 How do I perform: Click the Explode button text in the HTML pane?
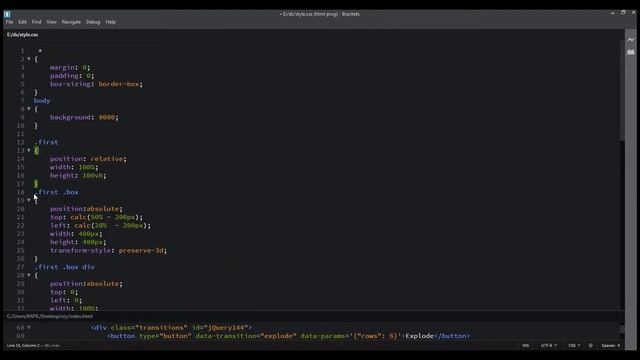pyautogui.click(x=419, y=336)
